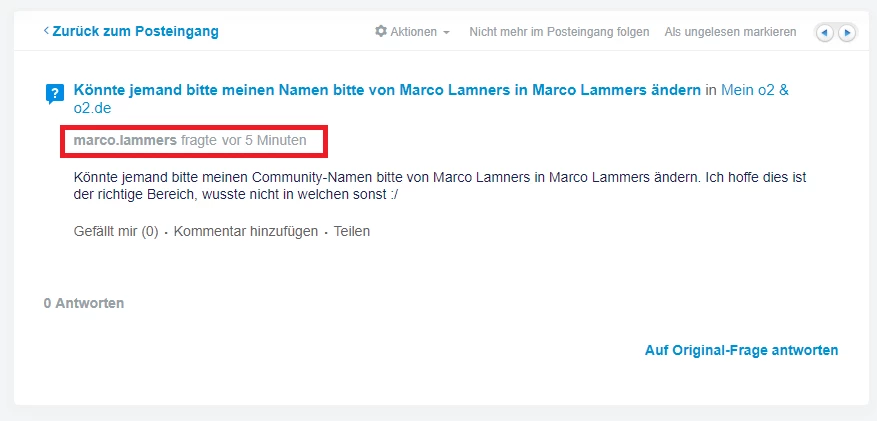Open the Aktionen menu label
The image size is (877, 421).
pos(413,32)
